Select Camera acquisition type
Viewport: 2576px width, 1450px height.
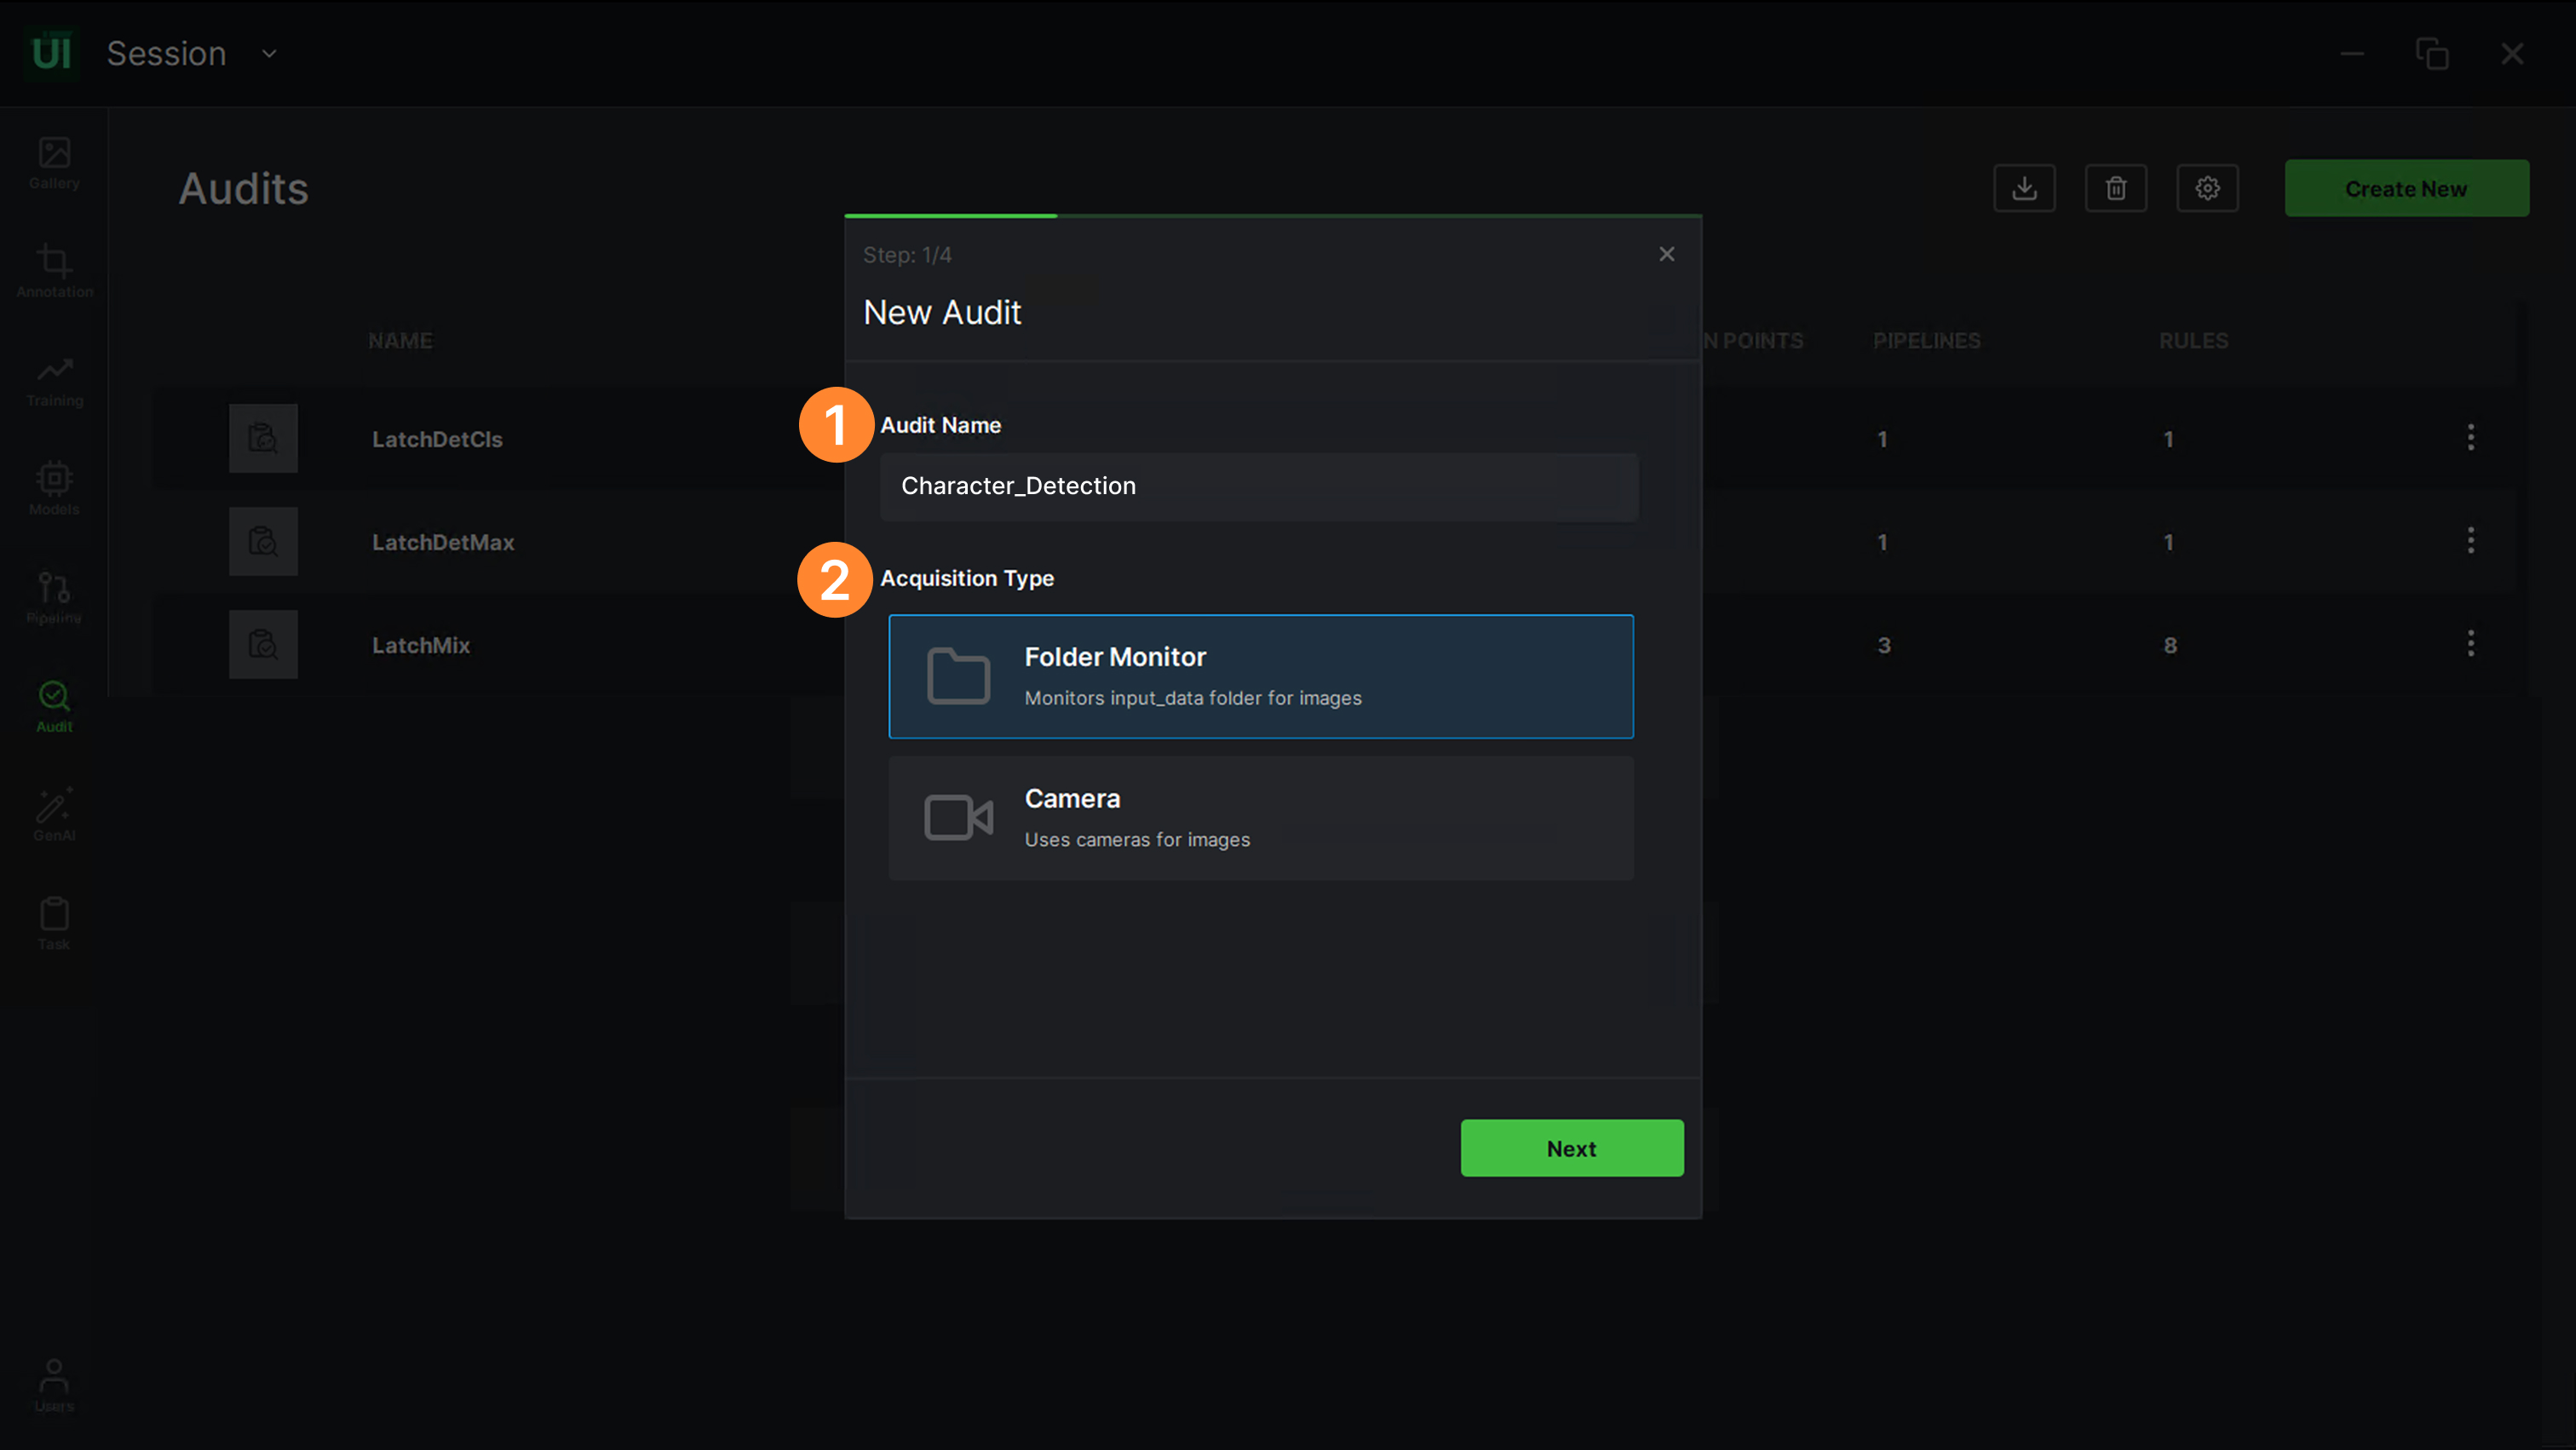coord(1261,818)
